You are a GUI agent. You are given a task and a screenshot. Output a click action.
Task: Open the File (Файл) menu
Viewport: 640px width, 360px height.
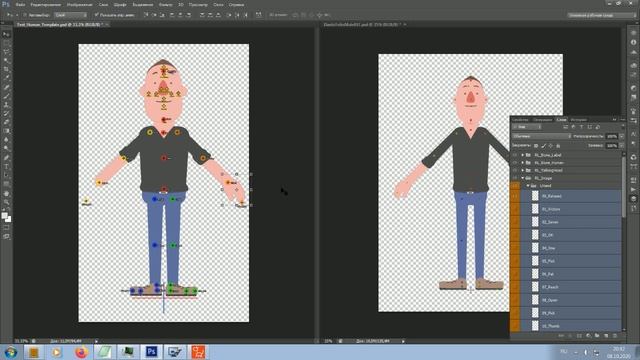pos(20,4)
